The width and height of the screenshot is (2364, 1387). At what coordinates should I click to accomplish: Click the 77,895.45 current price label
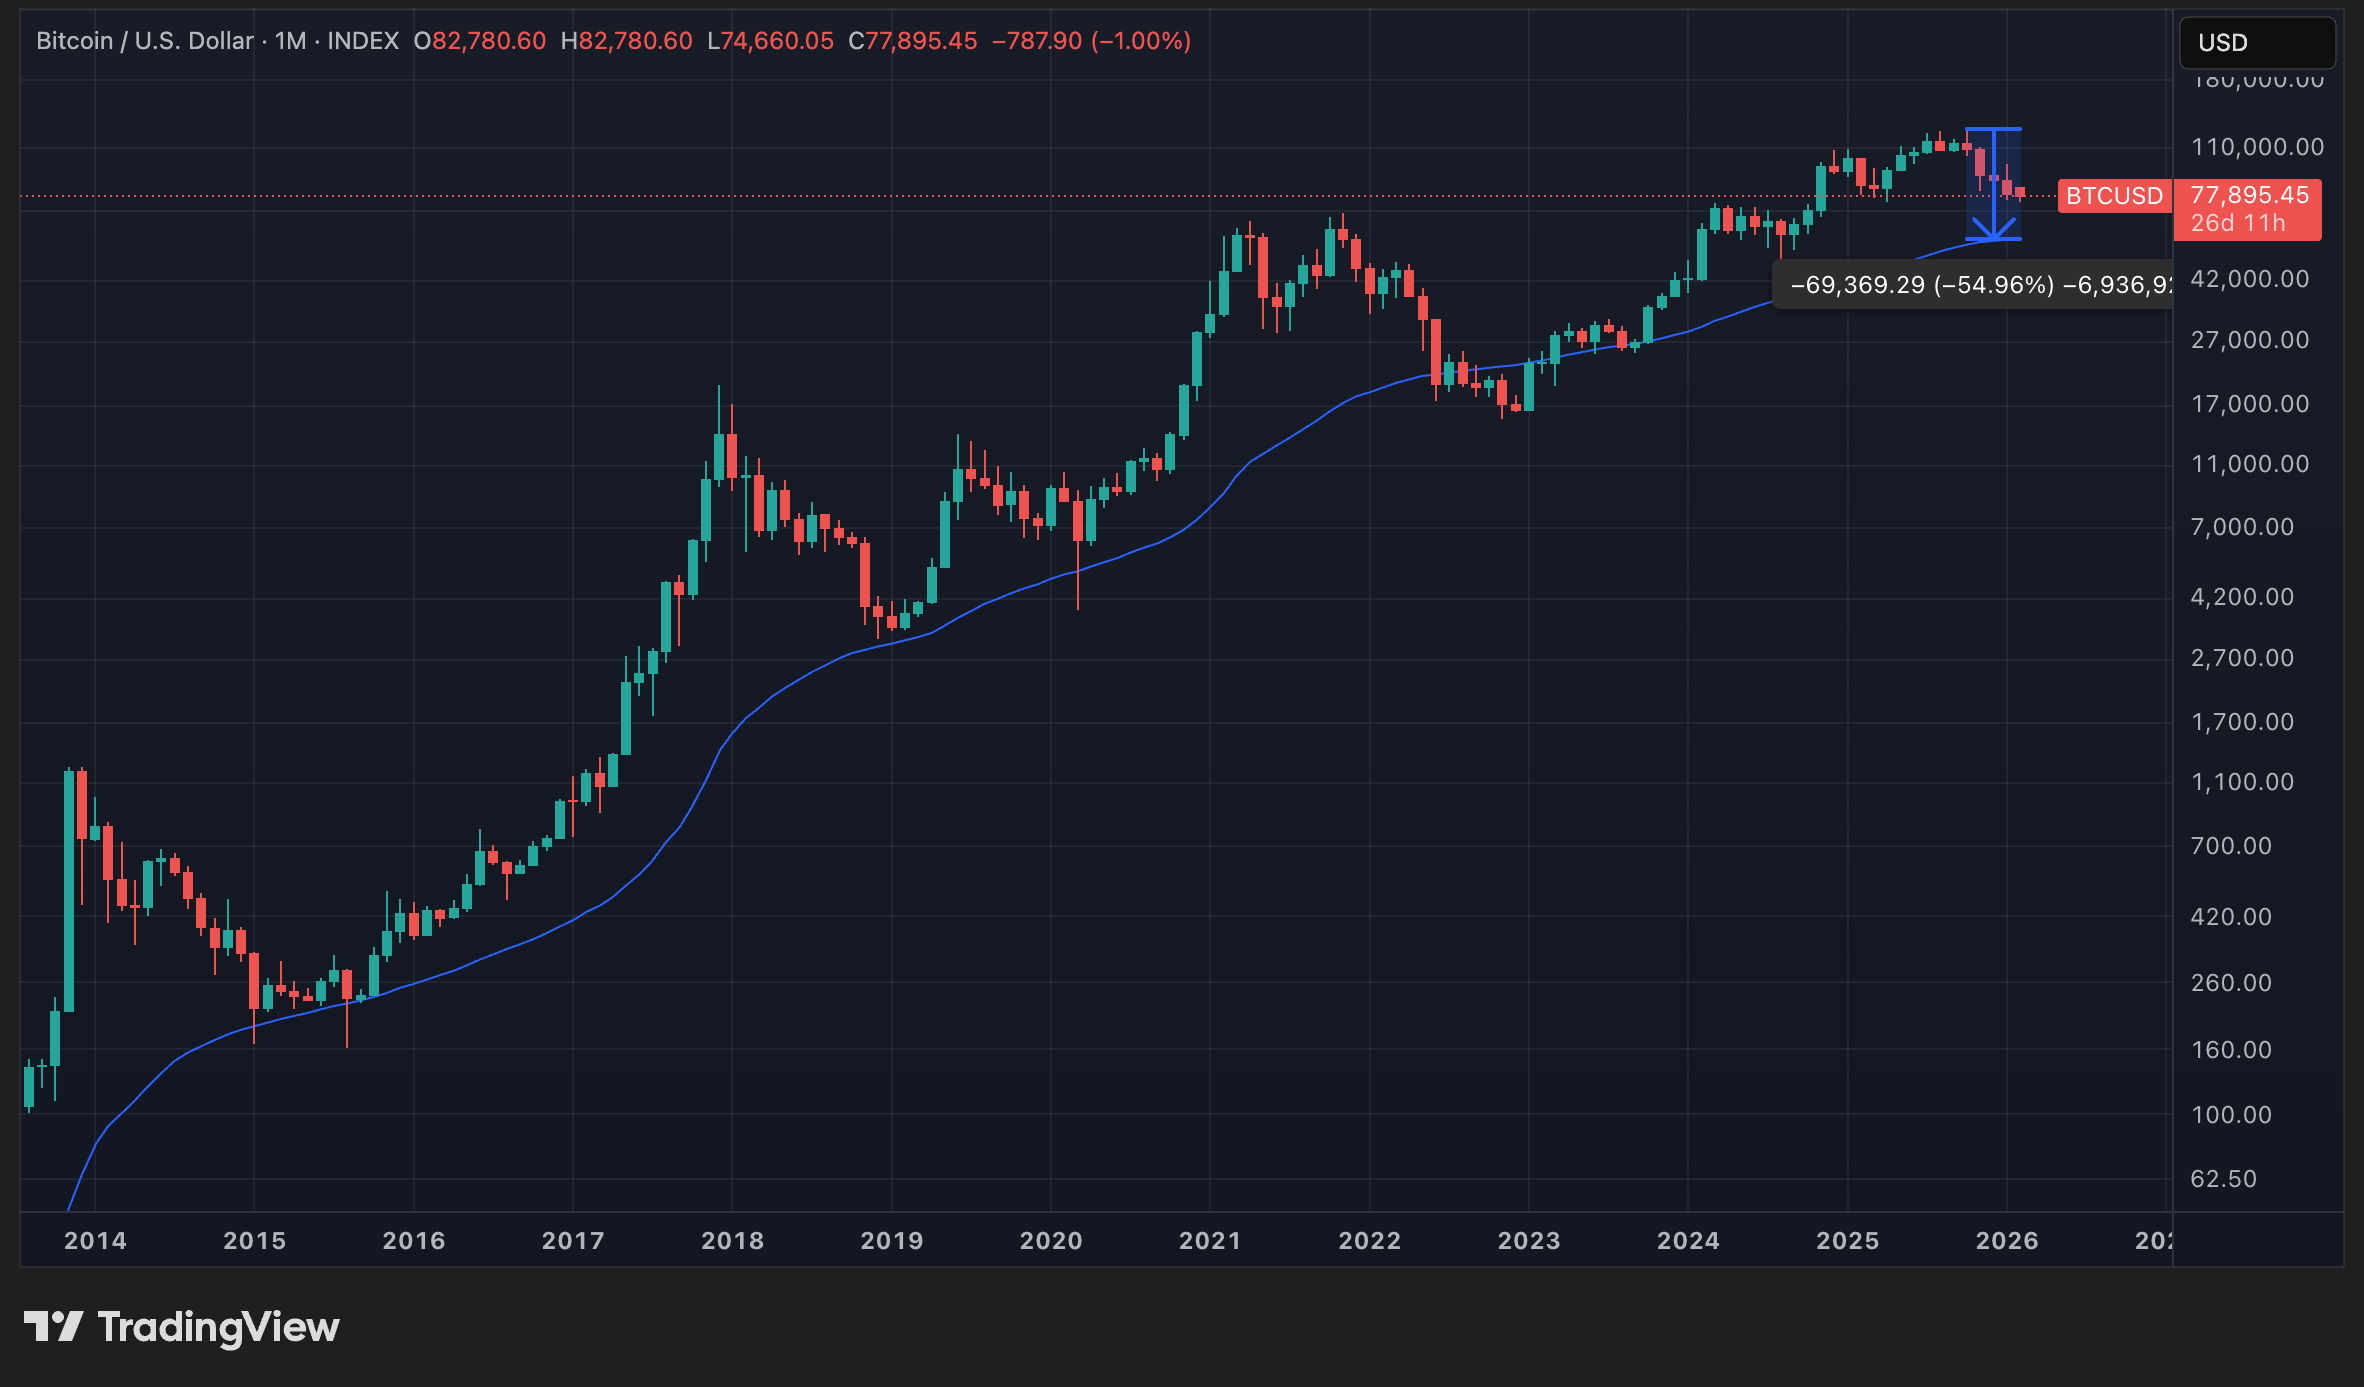(x=2250, y=195)
